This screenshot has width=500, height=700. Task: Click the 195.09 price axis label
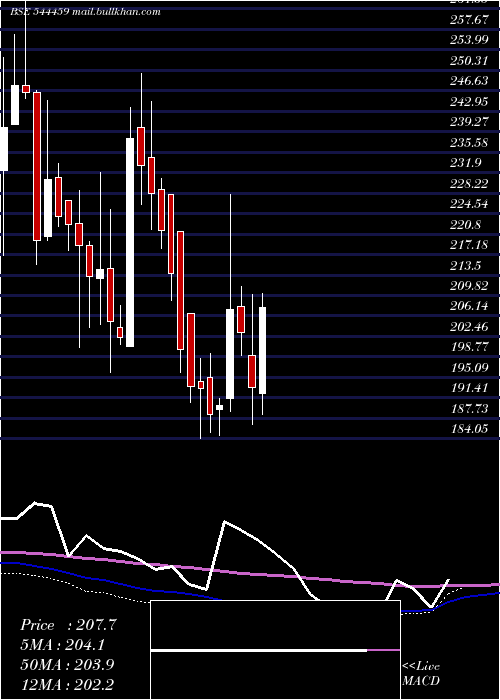469,367
